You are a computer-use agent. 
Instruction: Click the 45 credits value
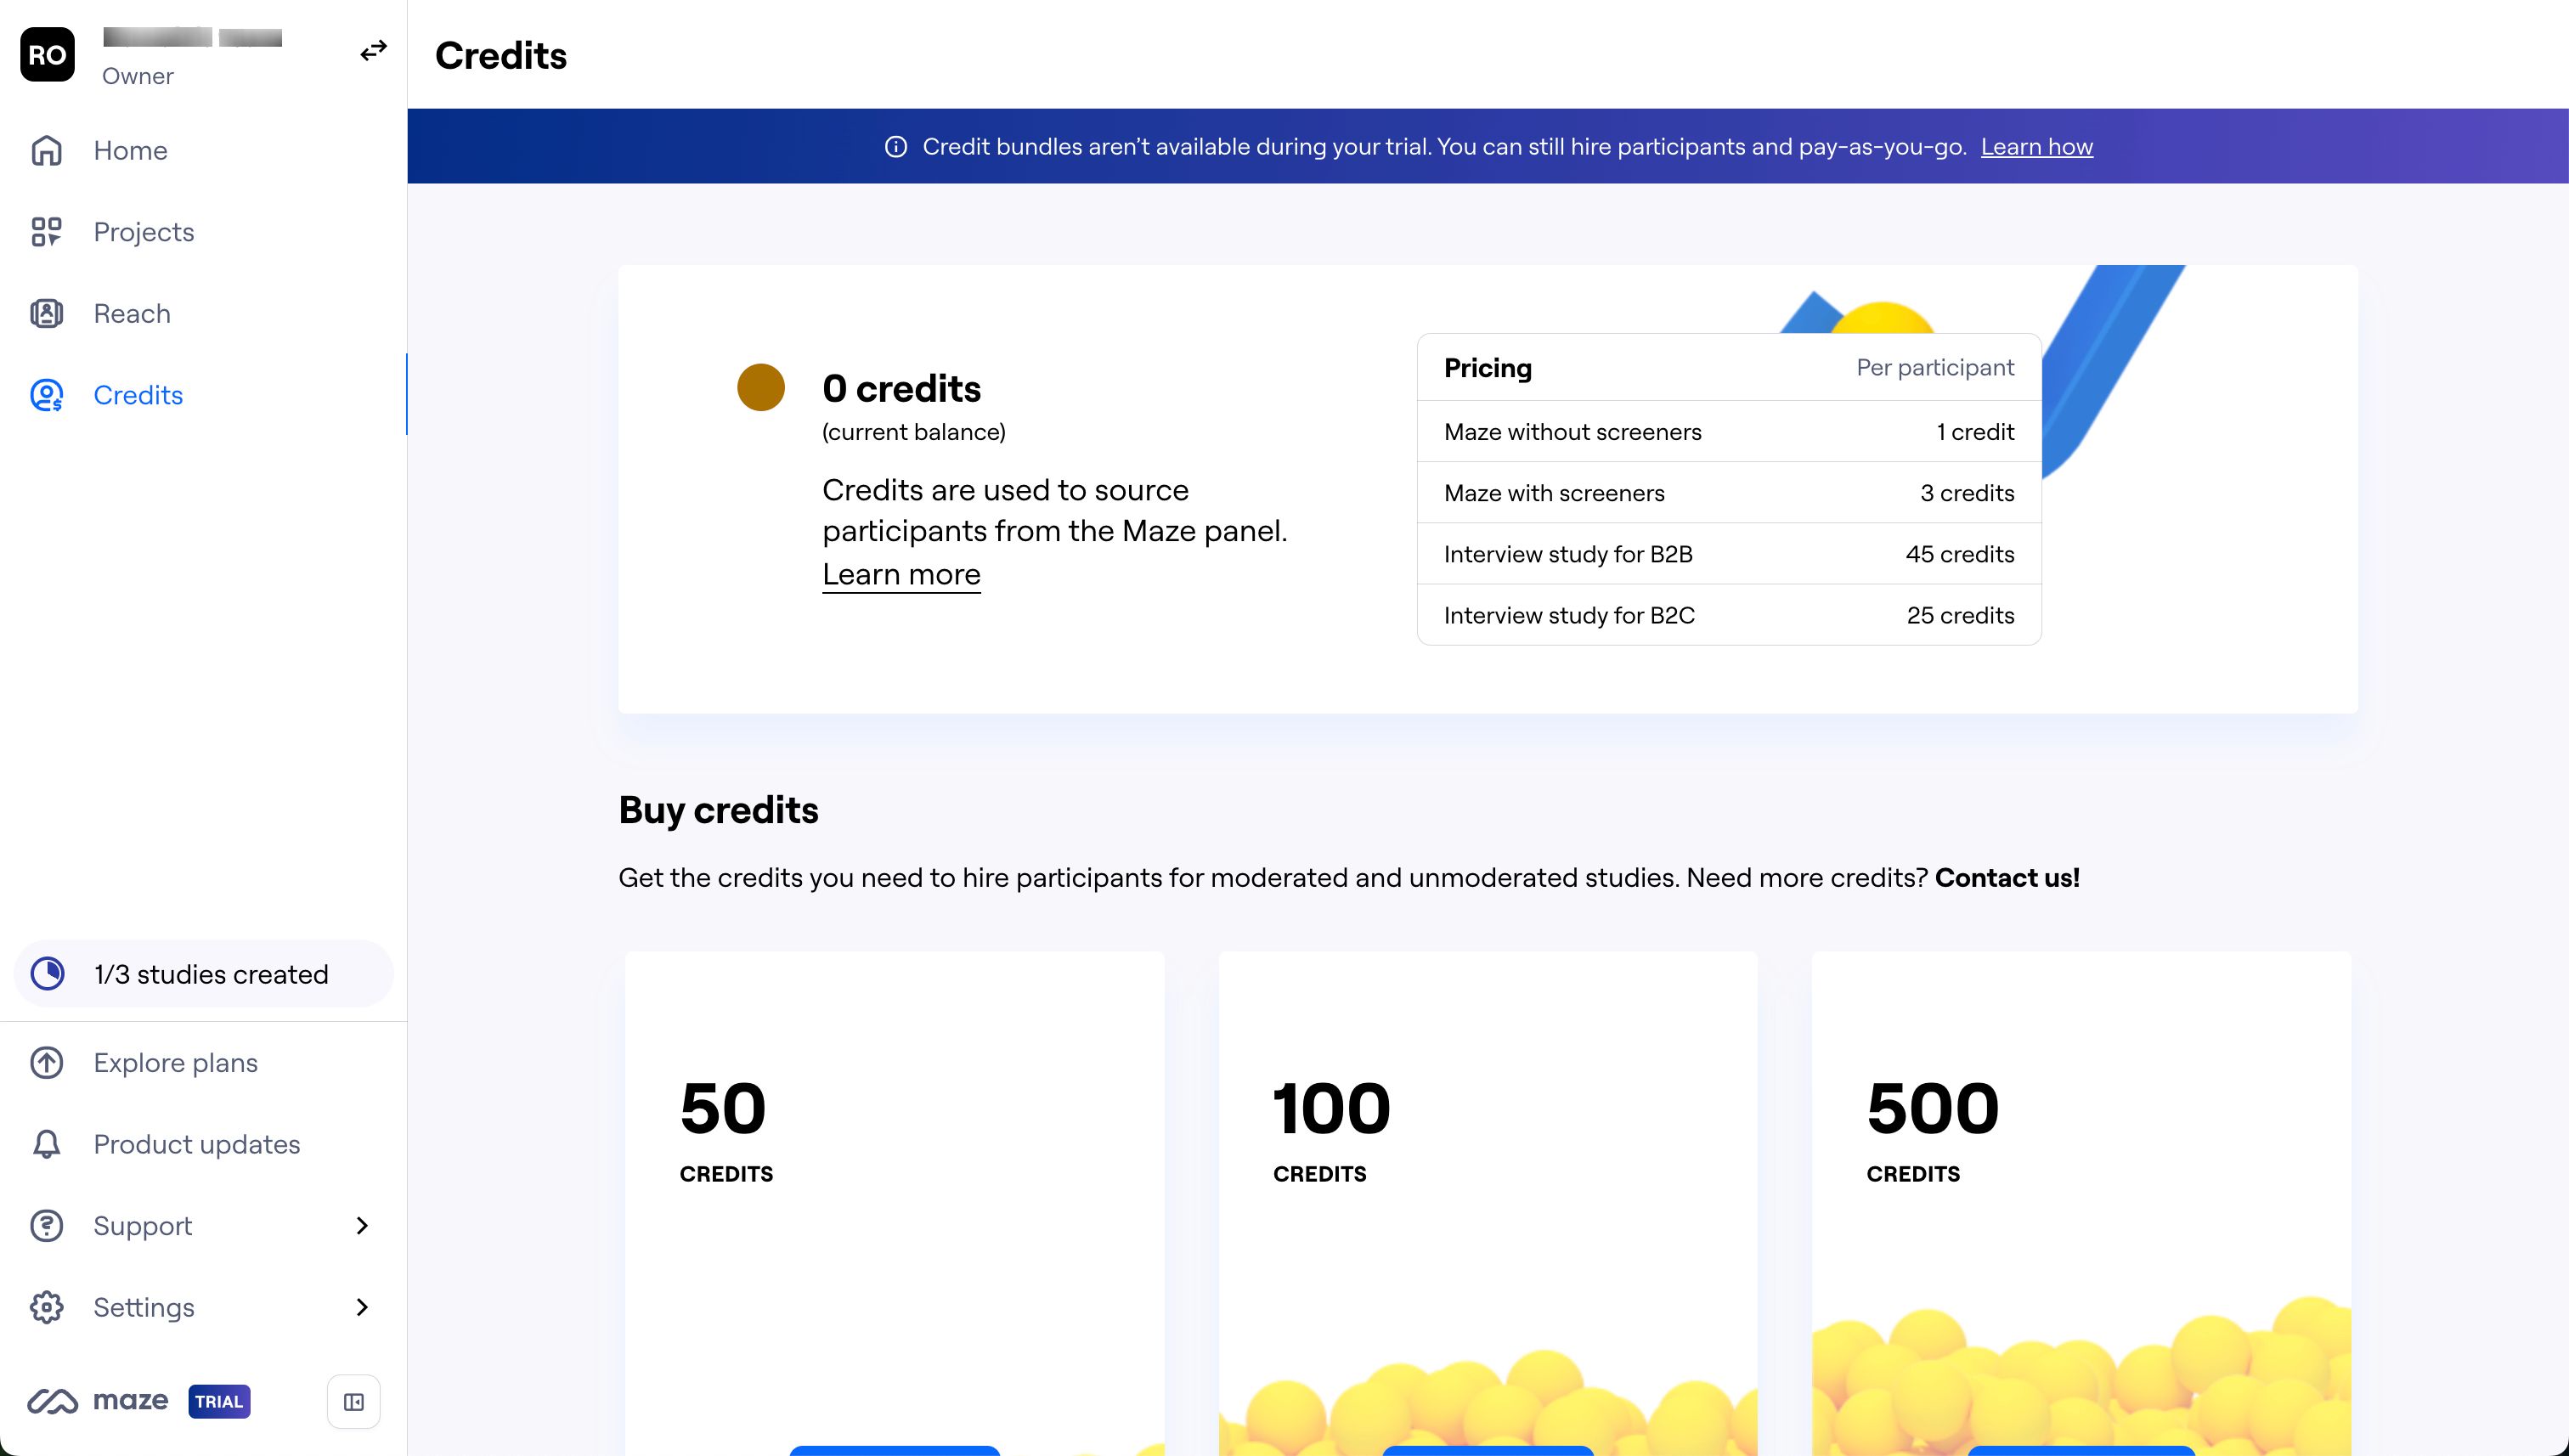(1959, 554)
